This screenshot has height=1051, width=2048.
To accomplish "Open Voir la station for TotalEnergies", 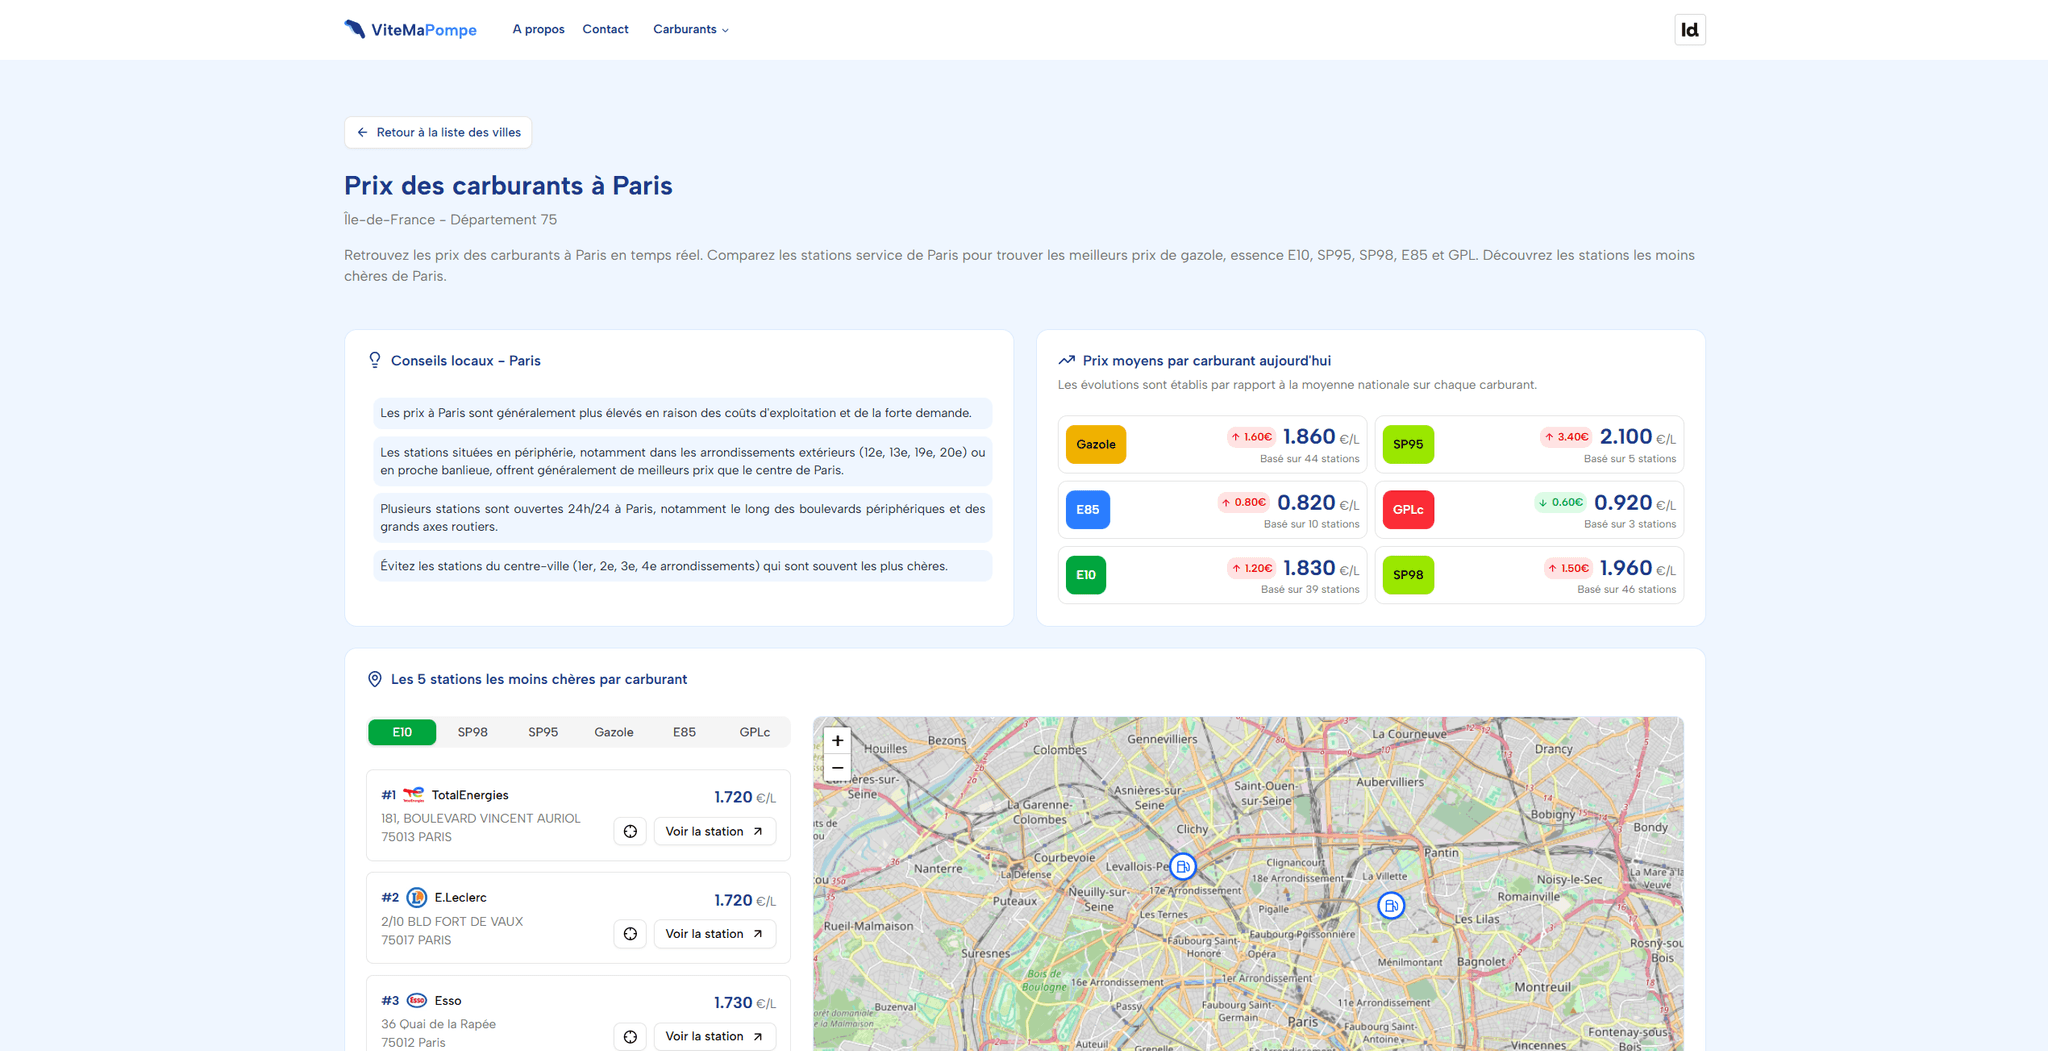I will click(x=714, y=832).
